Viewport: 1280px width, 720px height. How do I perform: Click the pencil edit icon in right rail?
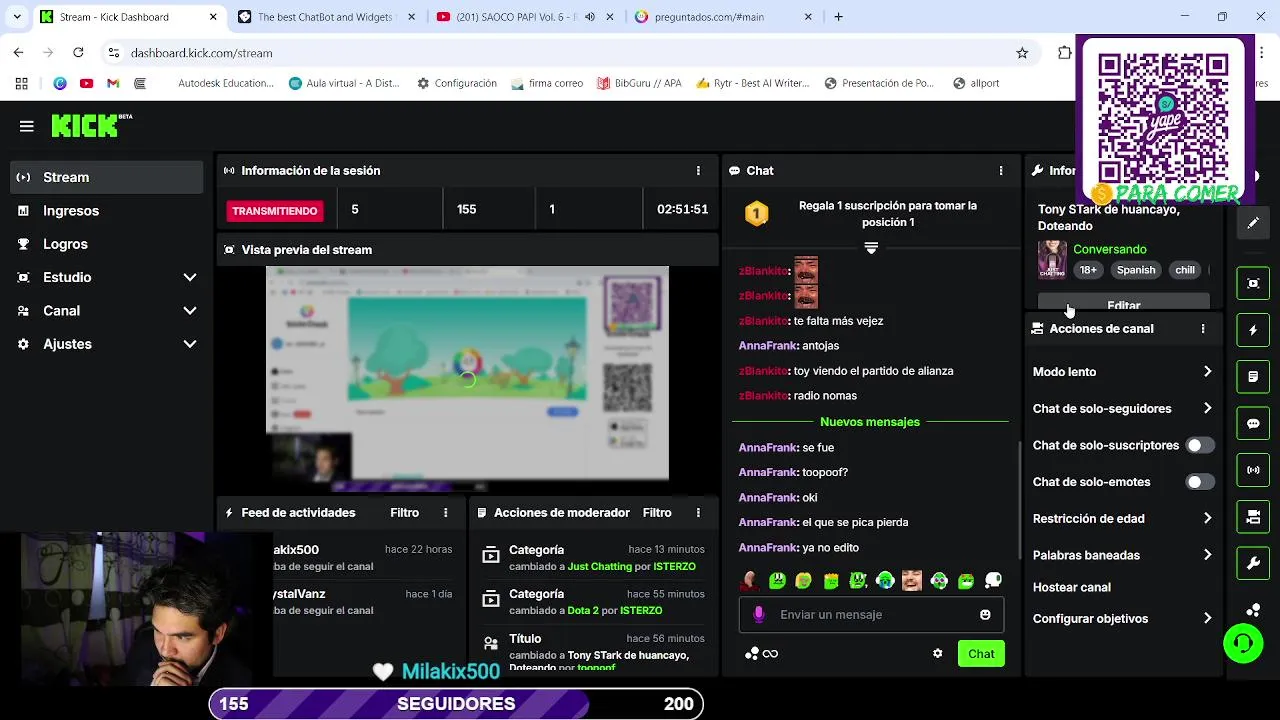pos(1253,223)
